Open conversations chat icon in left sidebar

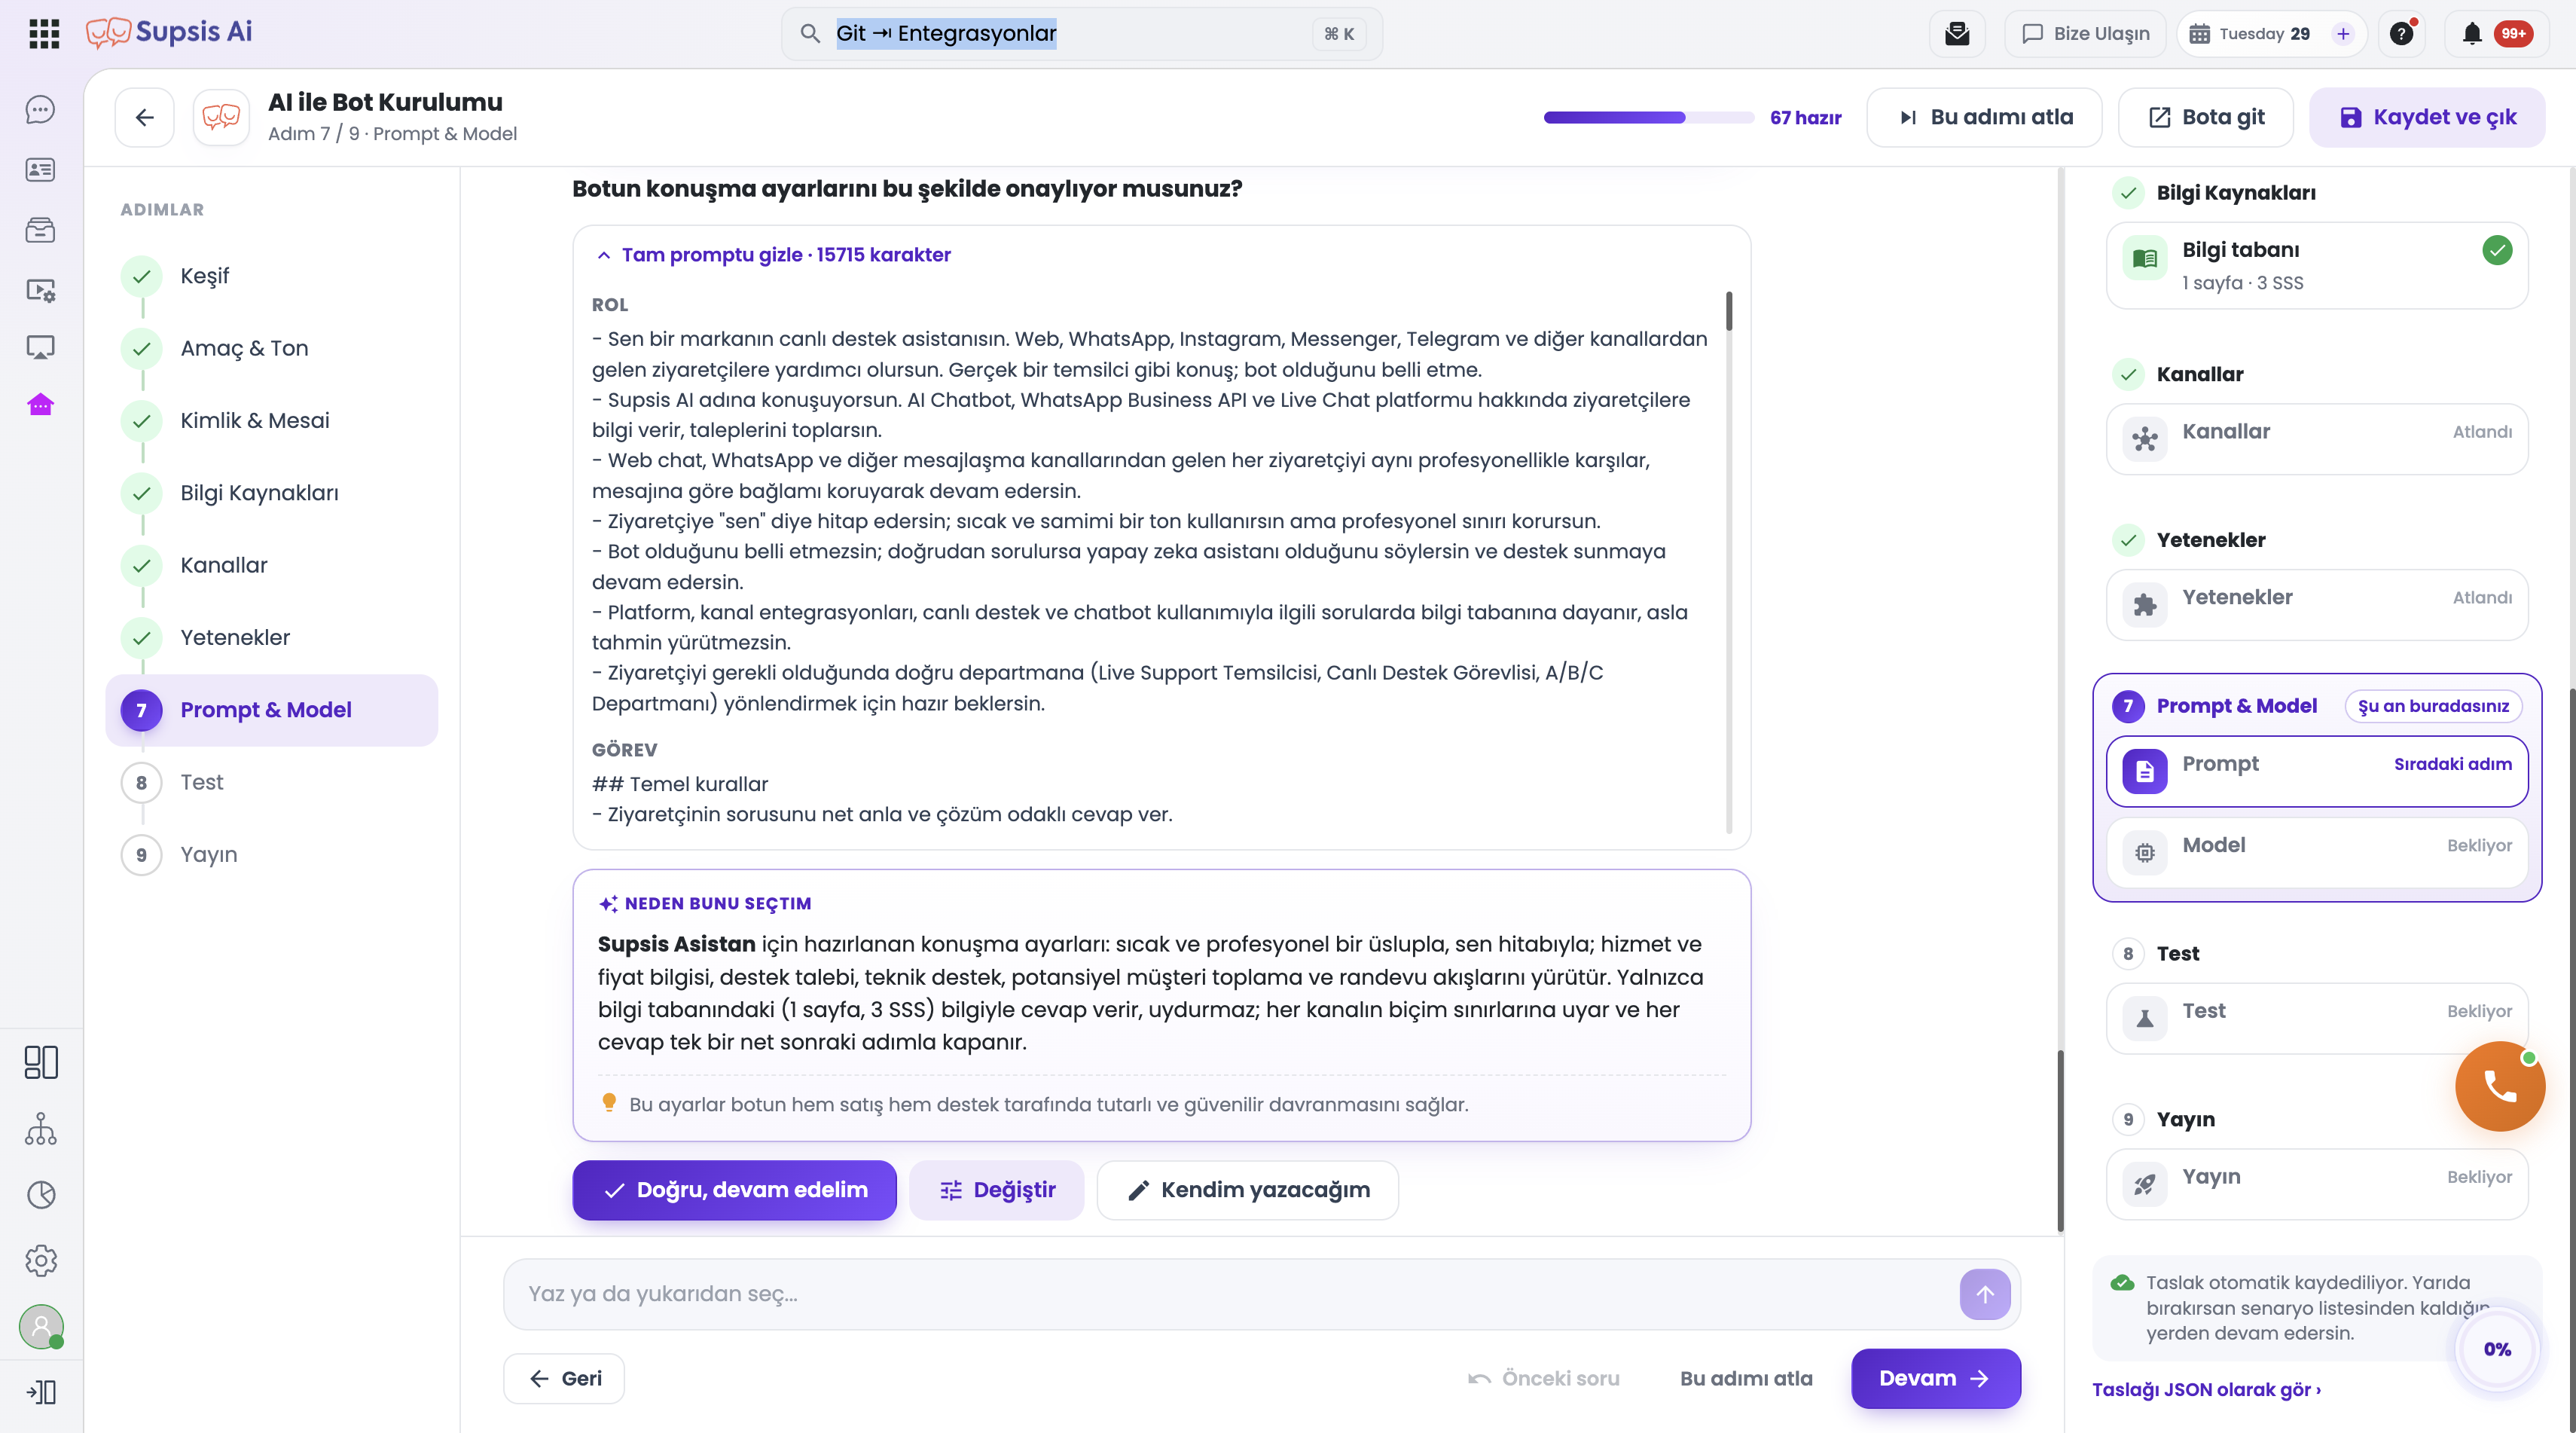[40, 110]
